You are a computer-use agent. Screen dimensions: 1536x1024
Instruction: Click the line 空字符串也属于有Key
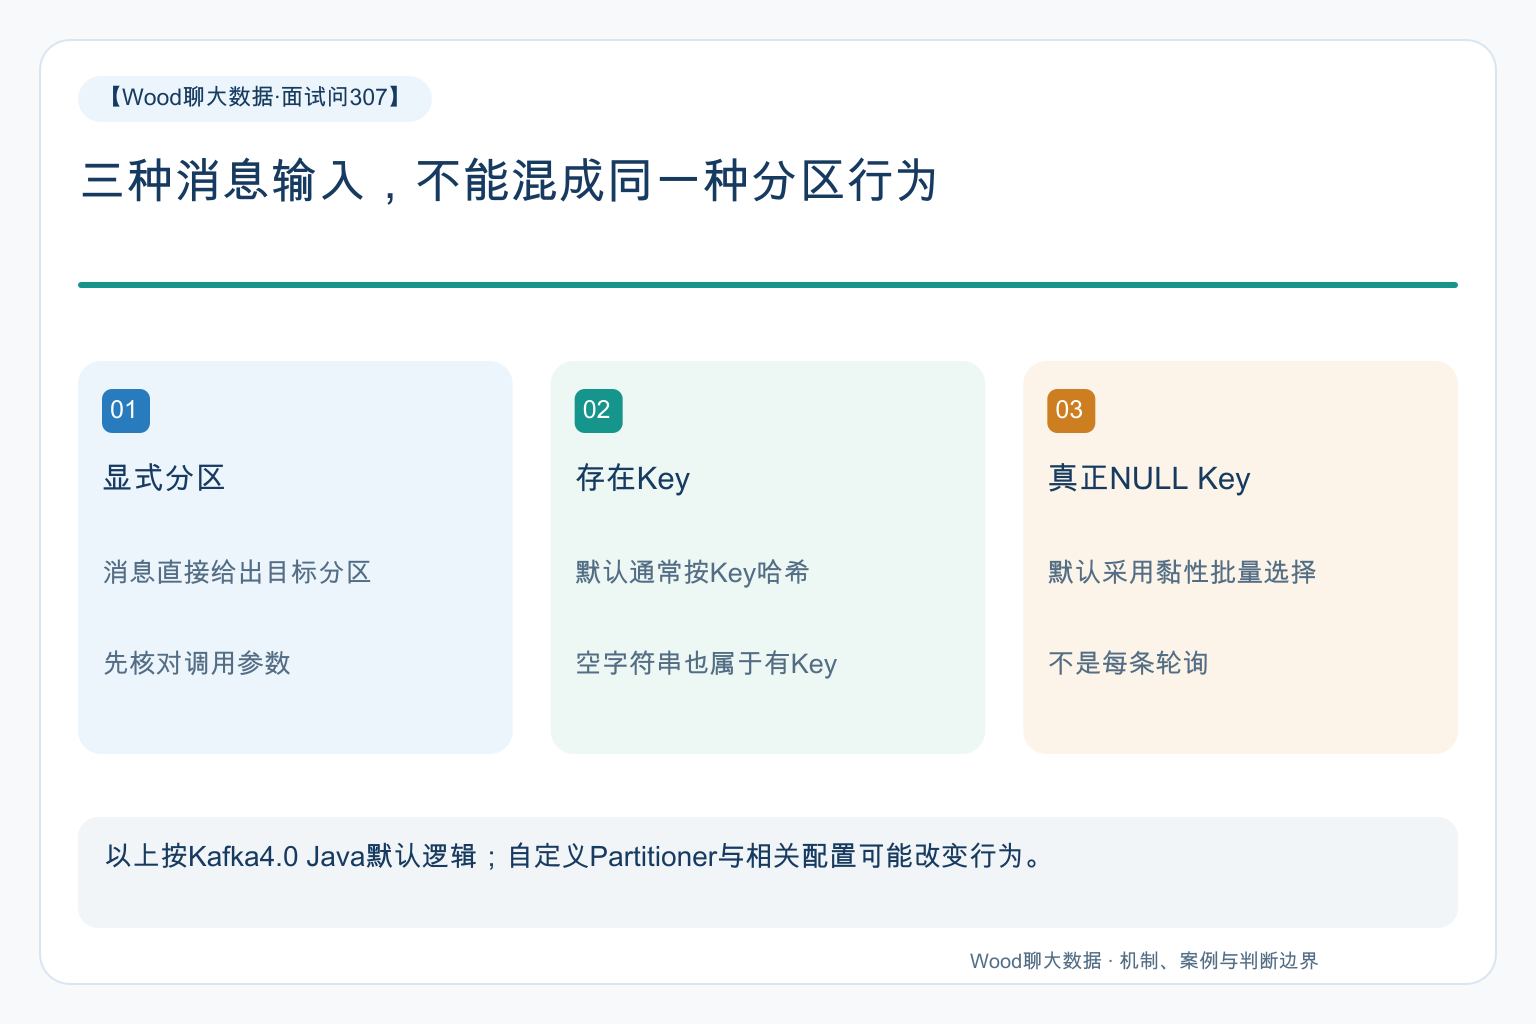[x=706, y=663]
